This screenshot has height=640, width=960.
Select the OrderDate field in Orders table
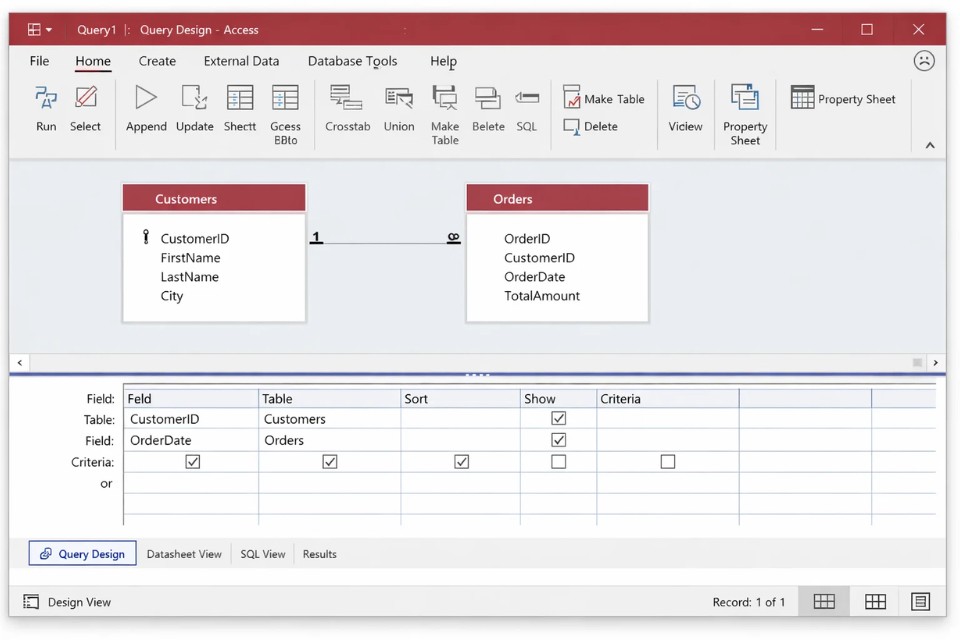tap(534, 277)
